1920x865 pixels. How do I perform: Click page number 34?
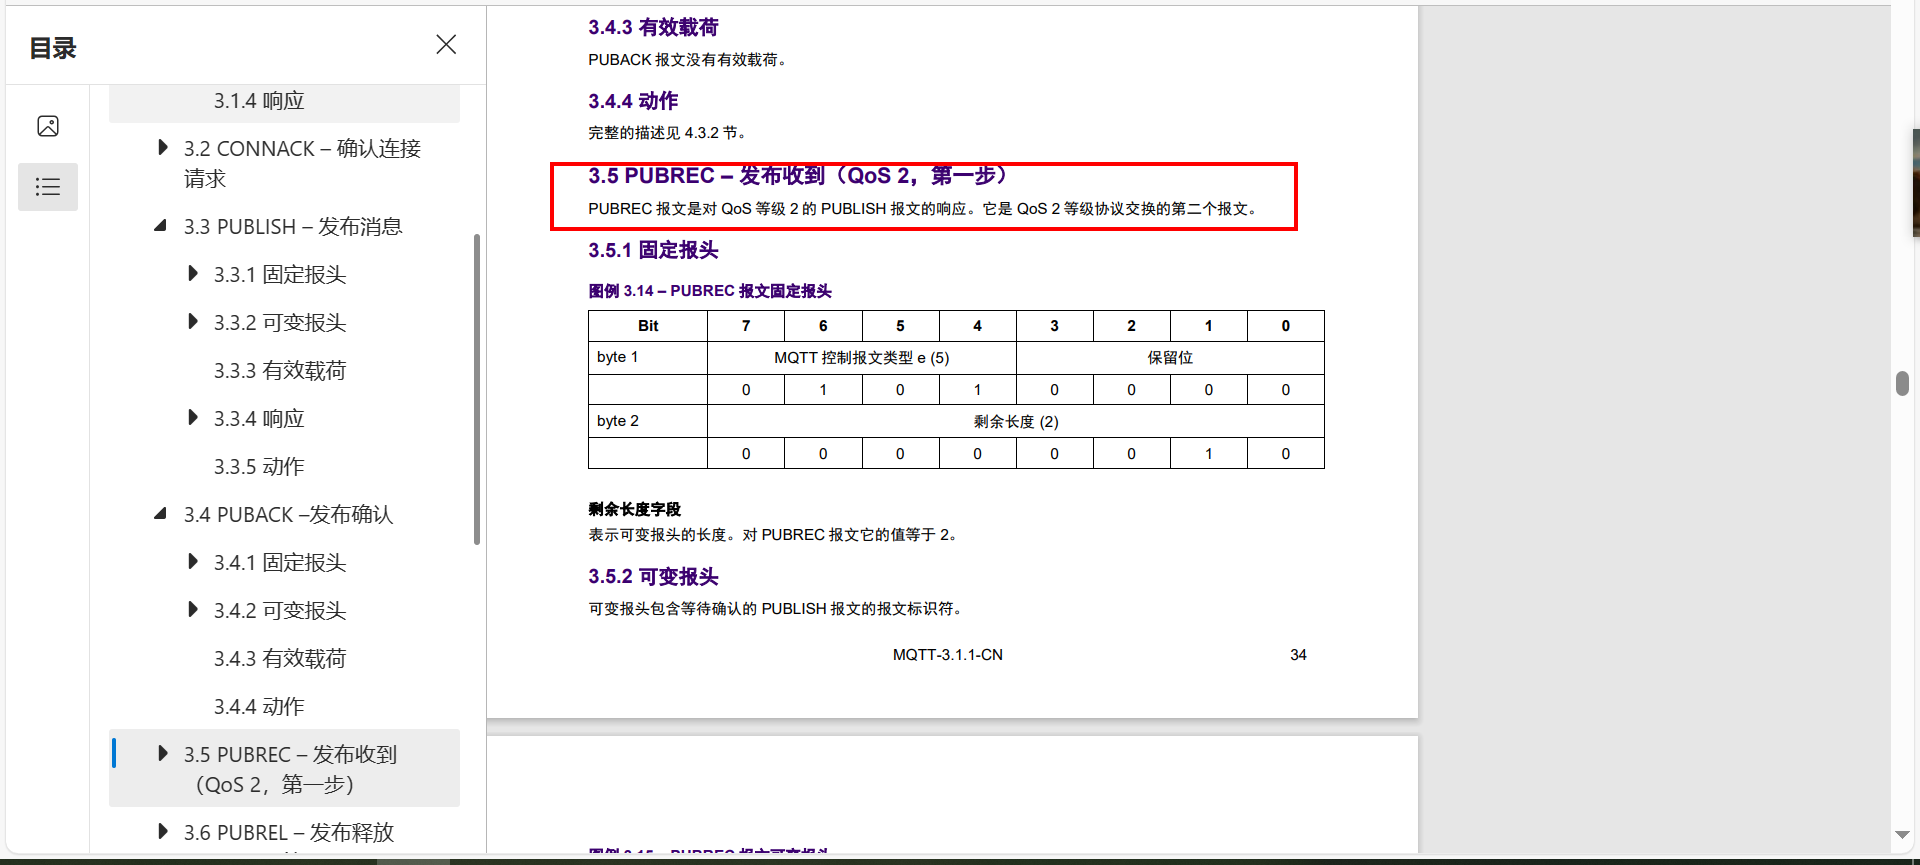tap(1298, 655)
